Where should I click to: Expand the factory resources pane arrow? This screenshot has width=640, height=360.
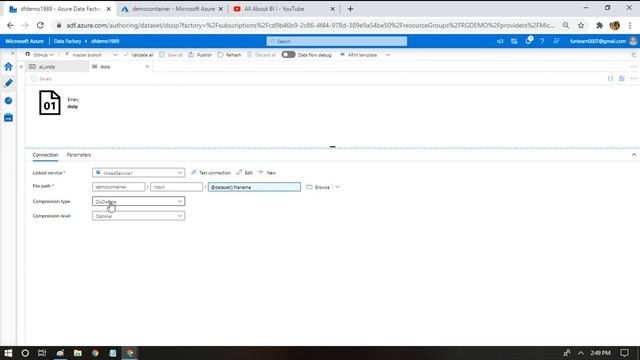click(x=21, y=67)
